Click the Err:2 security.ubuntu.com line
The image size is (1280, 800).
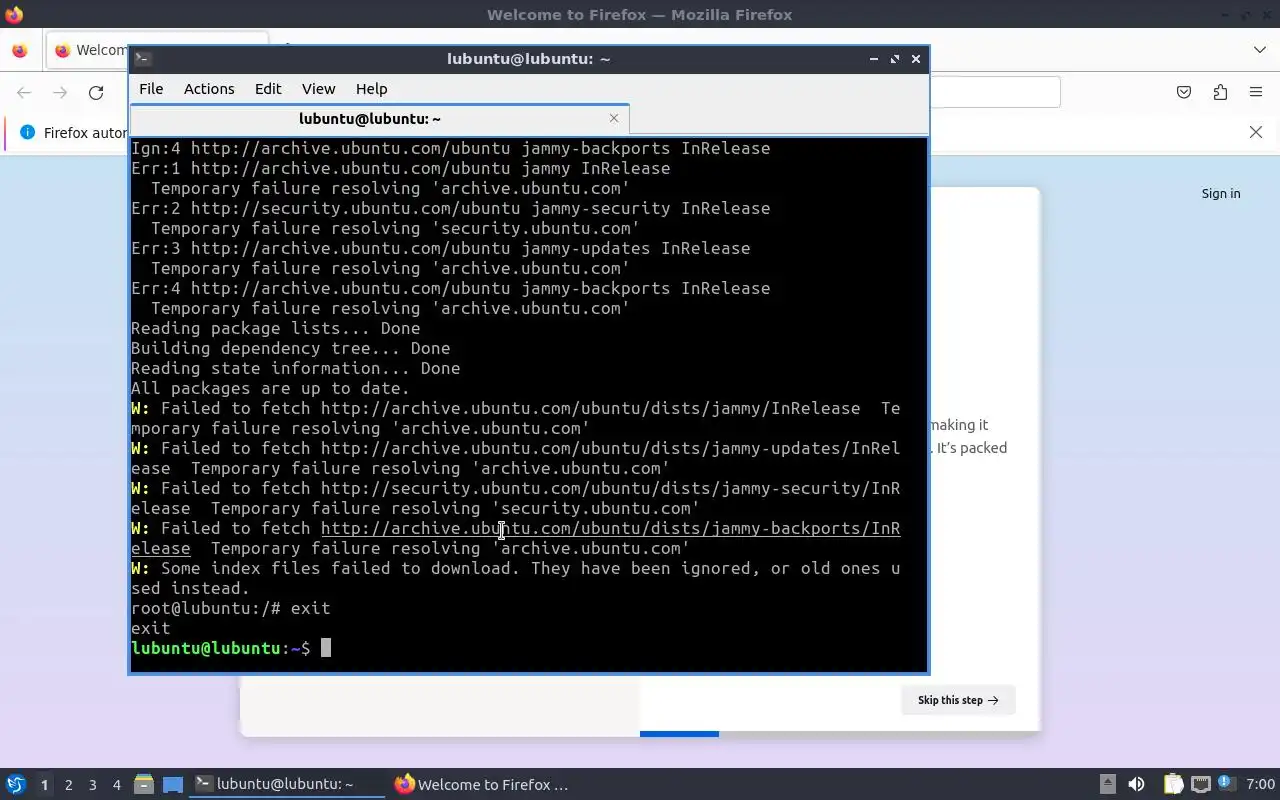[450, 208]
